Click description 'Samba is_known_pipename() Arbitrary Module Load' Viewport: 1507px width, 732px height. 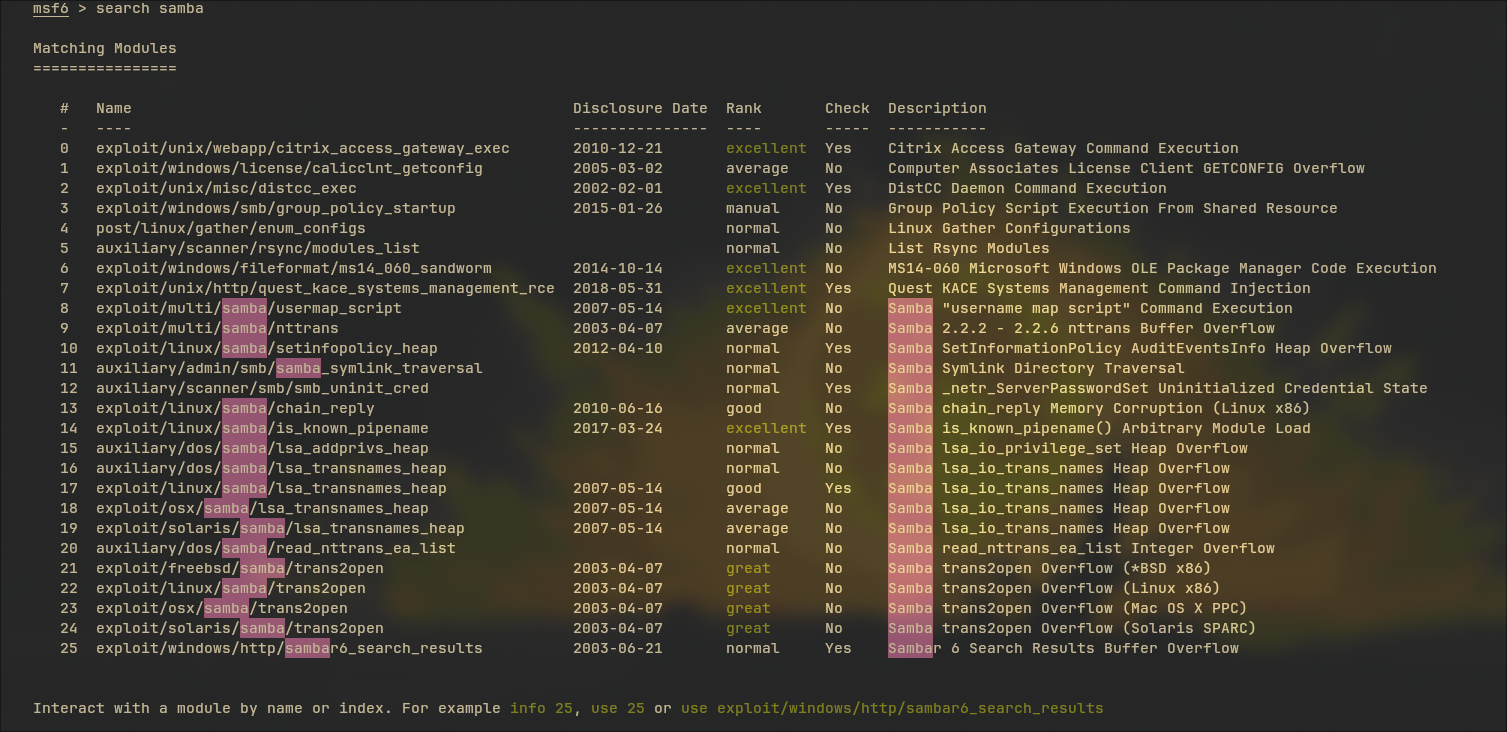click(x=1099, y=428)
